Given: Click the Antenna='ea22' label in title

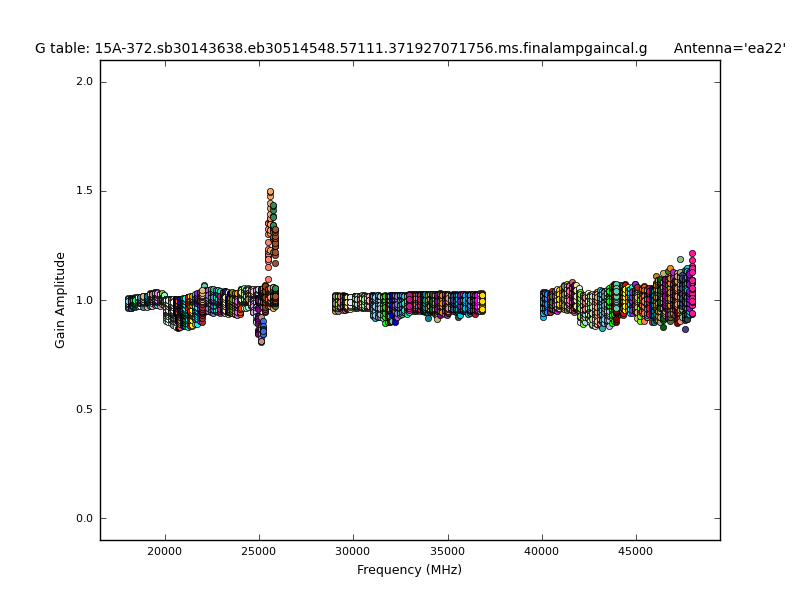Looking at the screenshot, I should click(729, 48).
